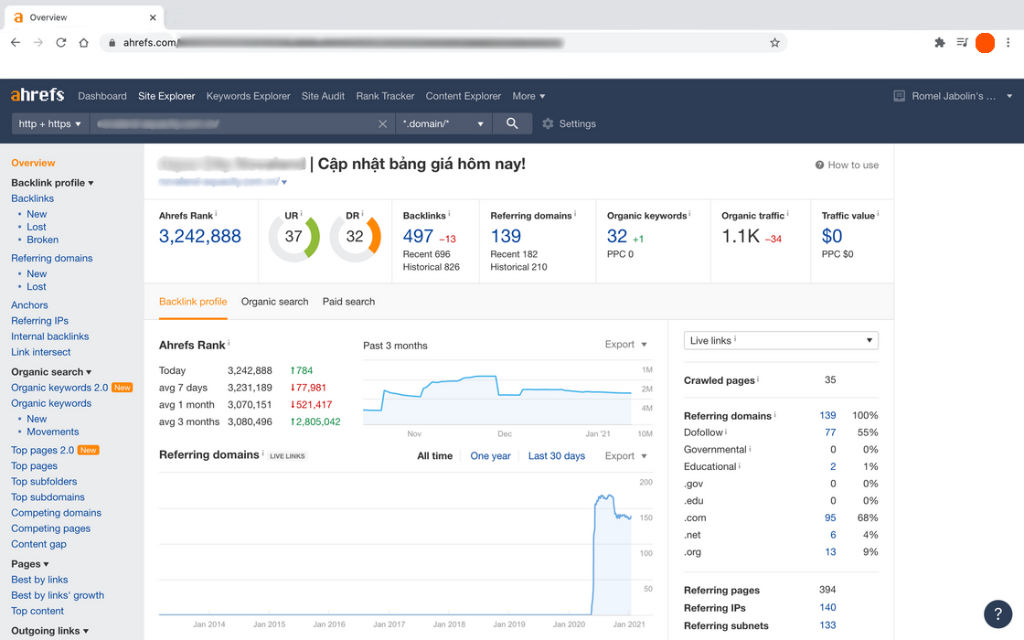Screen dimensions: 1024x640
Task: Open Broken backlinks in the sidebar
Action: (43, 240)
